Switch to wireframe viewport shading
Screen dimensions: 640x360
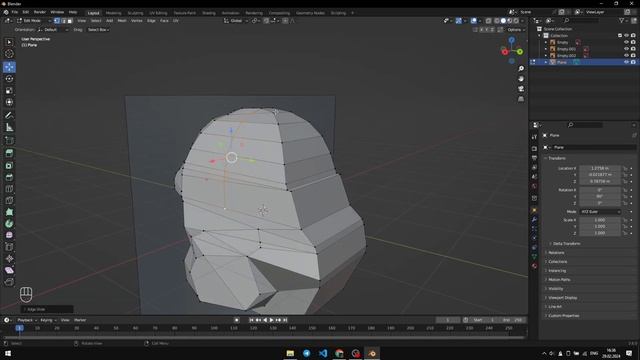point(497,20)
